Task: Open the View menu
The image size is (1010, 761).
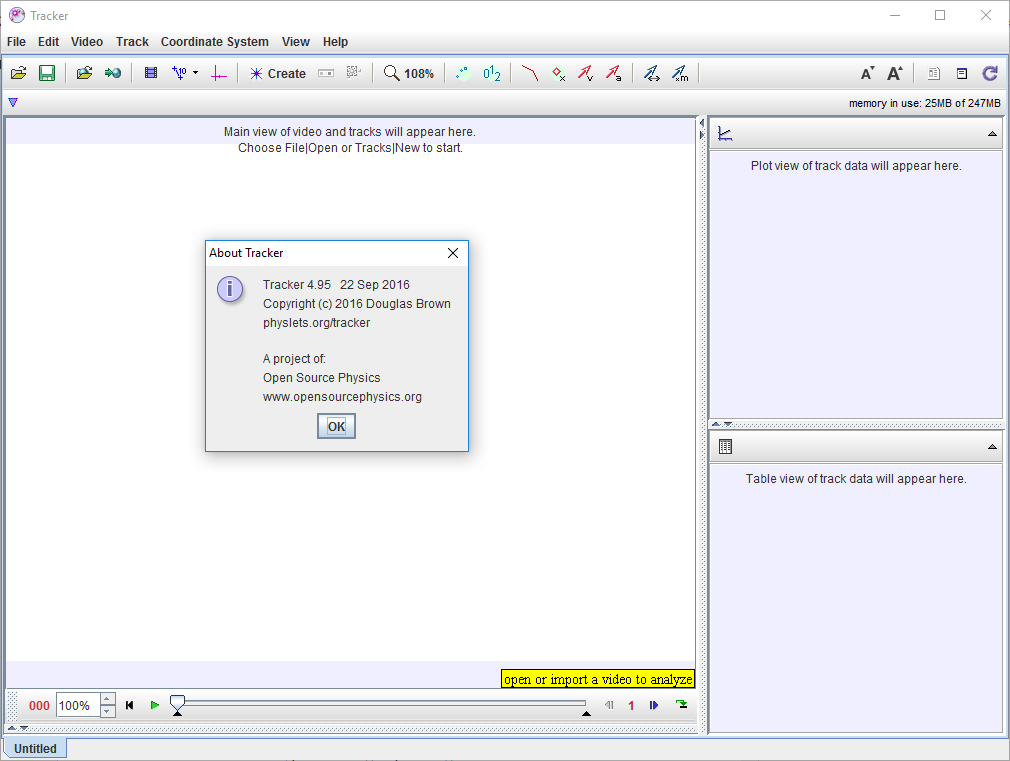Action: tap(296, 42)
